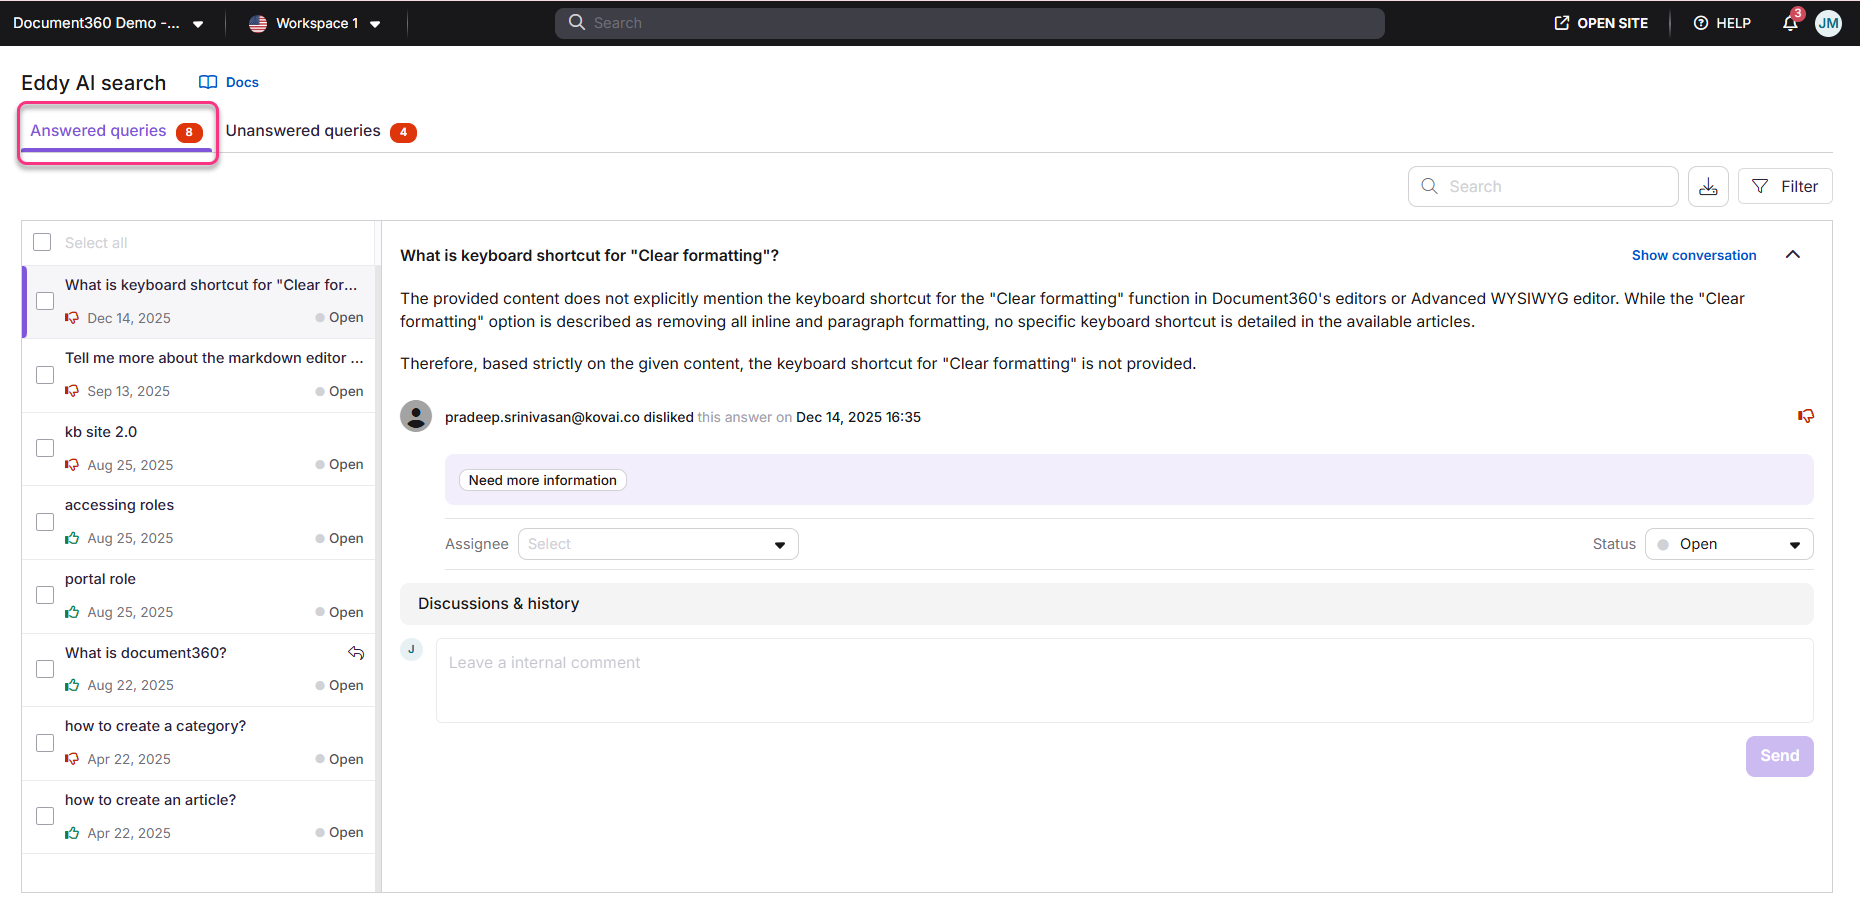
Task: Select the HELP icon in the top bar
Action: 1700,22
